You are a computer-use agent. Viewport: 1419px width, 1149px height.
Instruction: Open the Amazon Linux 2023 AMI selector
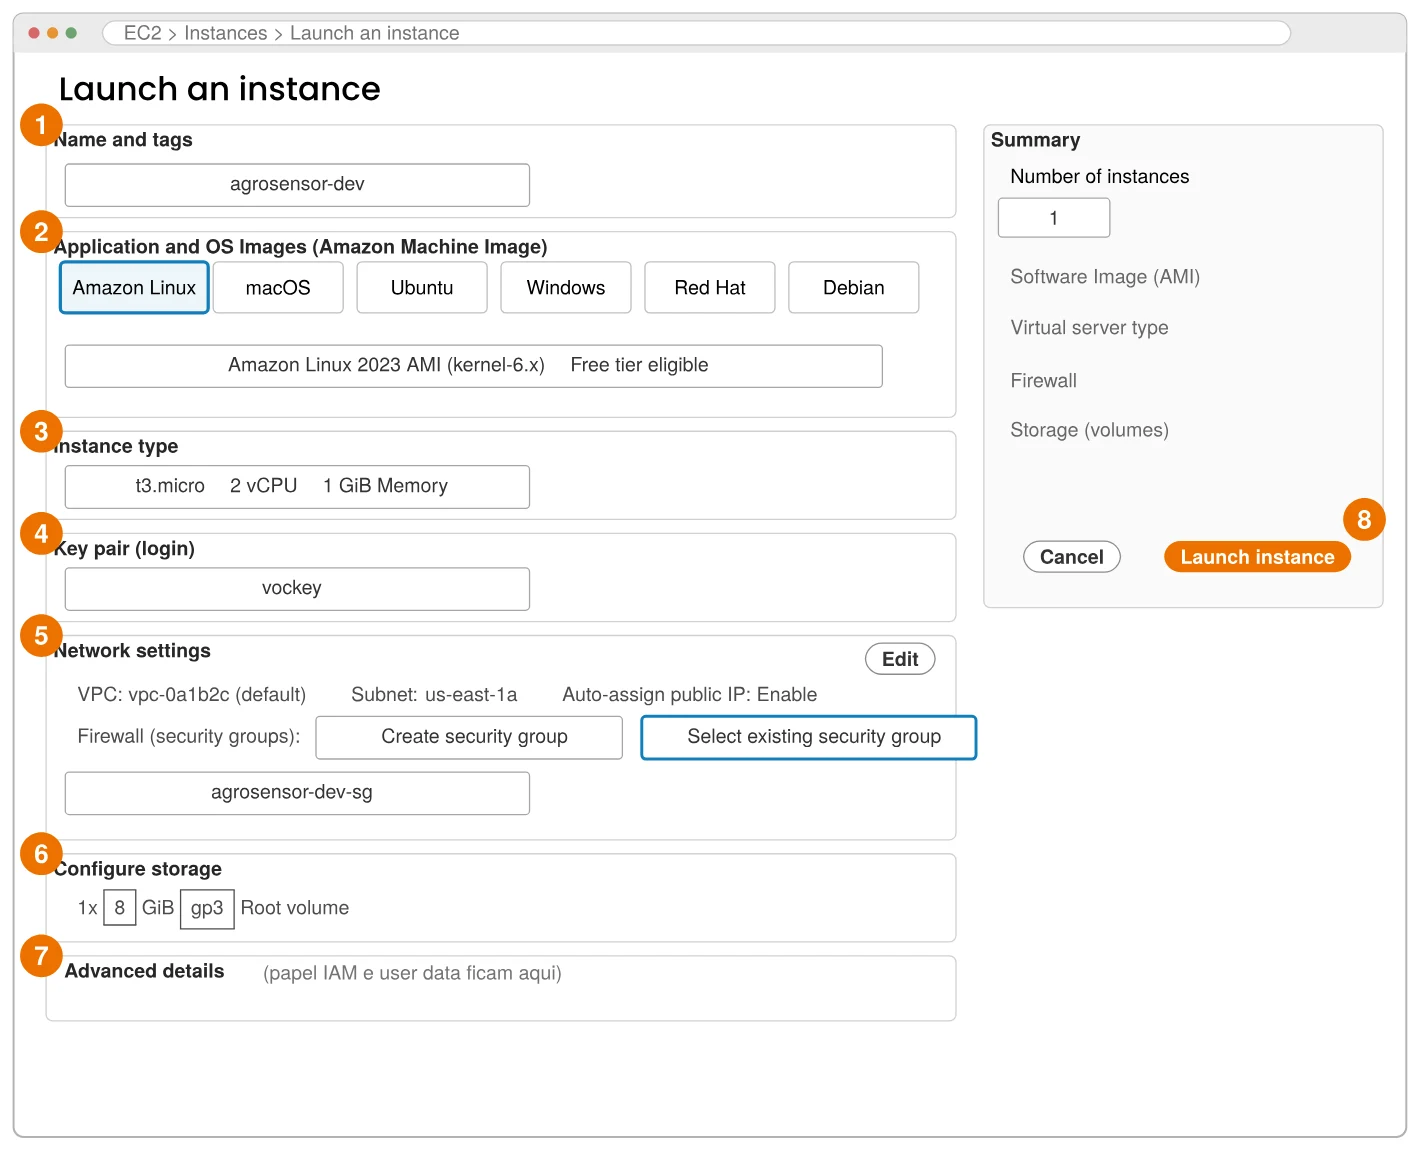473,366
